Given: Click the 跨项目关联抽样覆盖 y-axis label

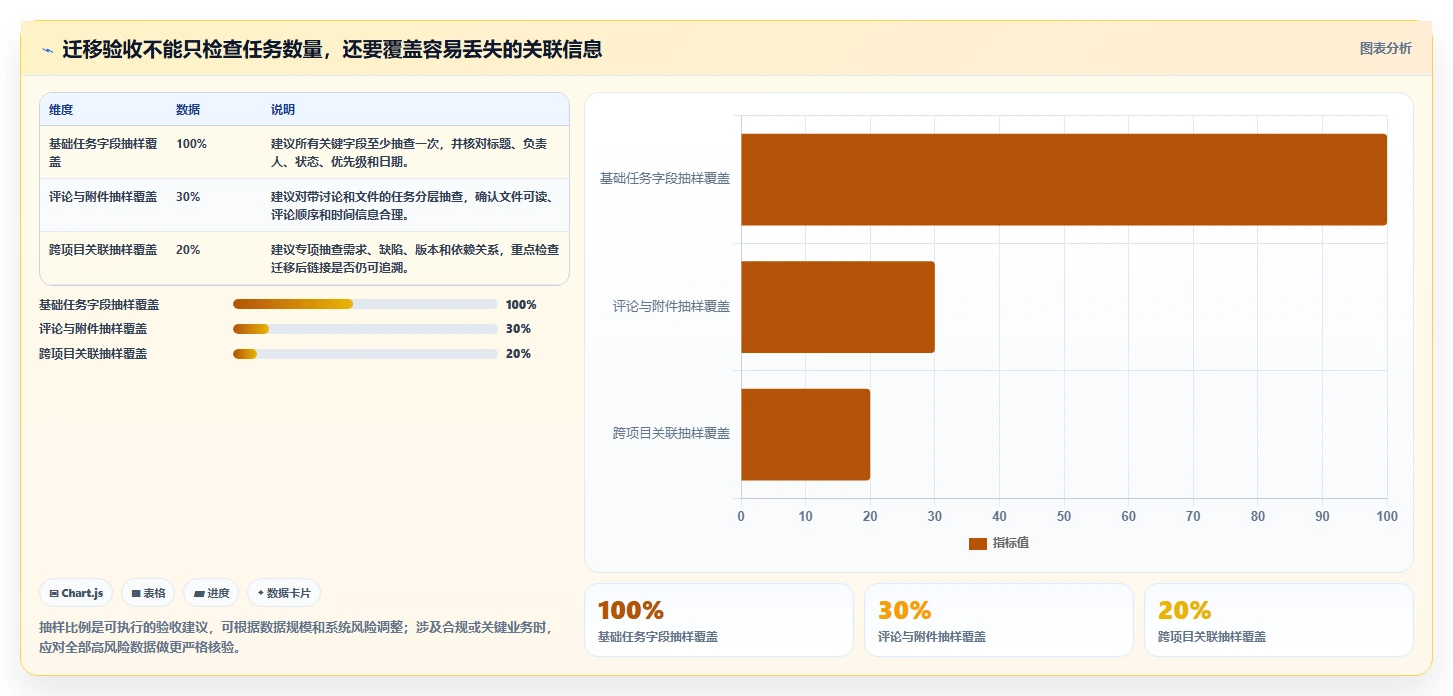Looking at the screenshot, I should point(671,434).
